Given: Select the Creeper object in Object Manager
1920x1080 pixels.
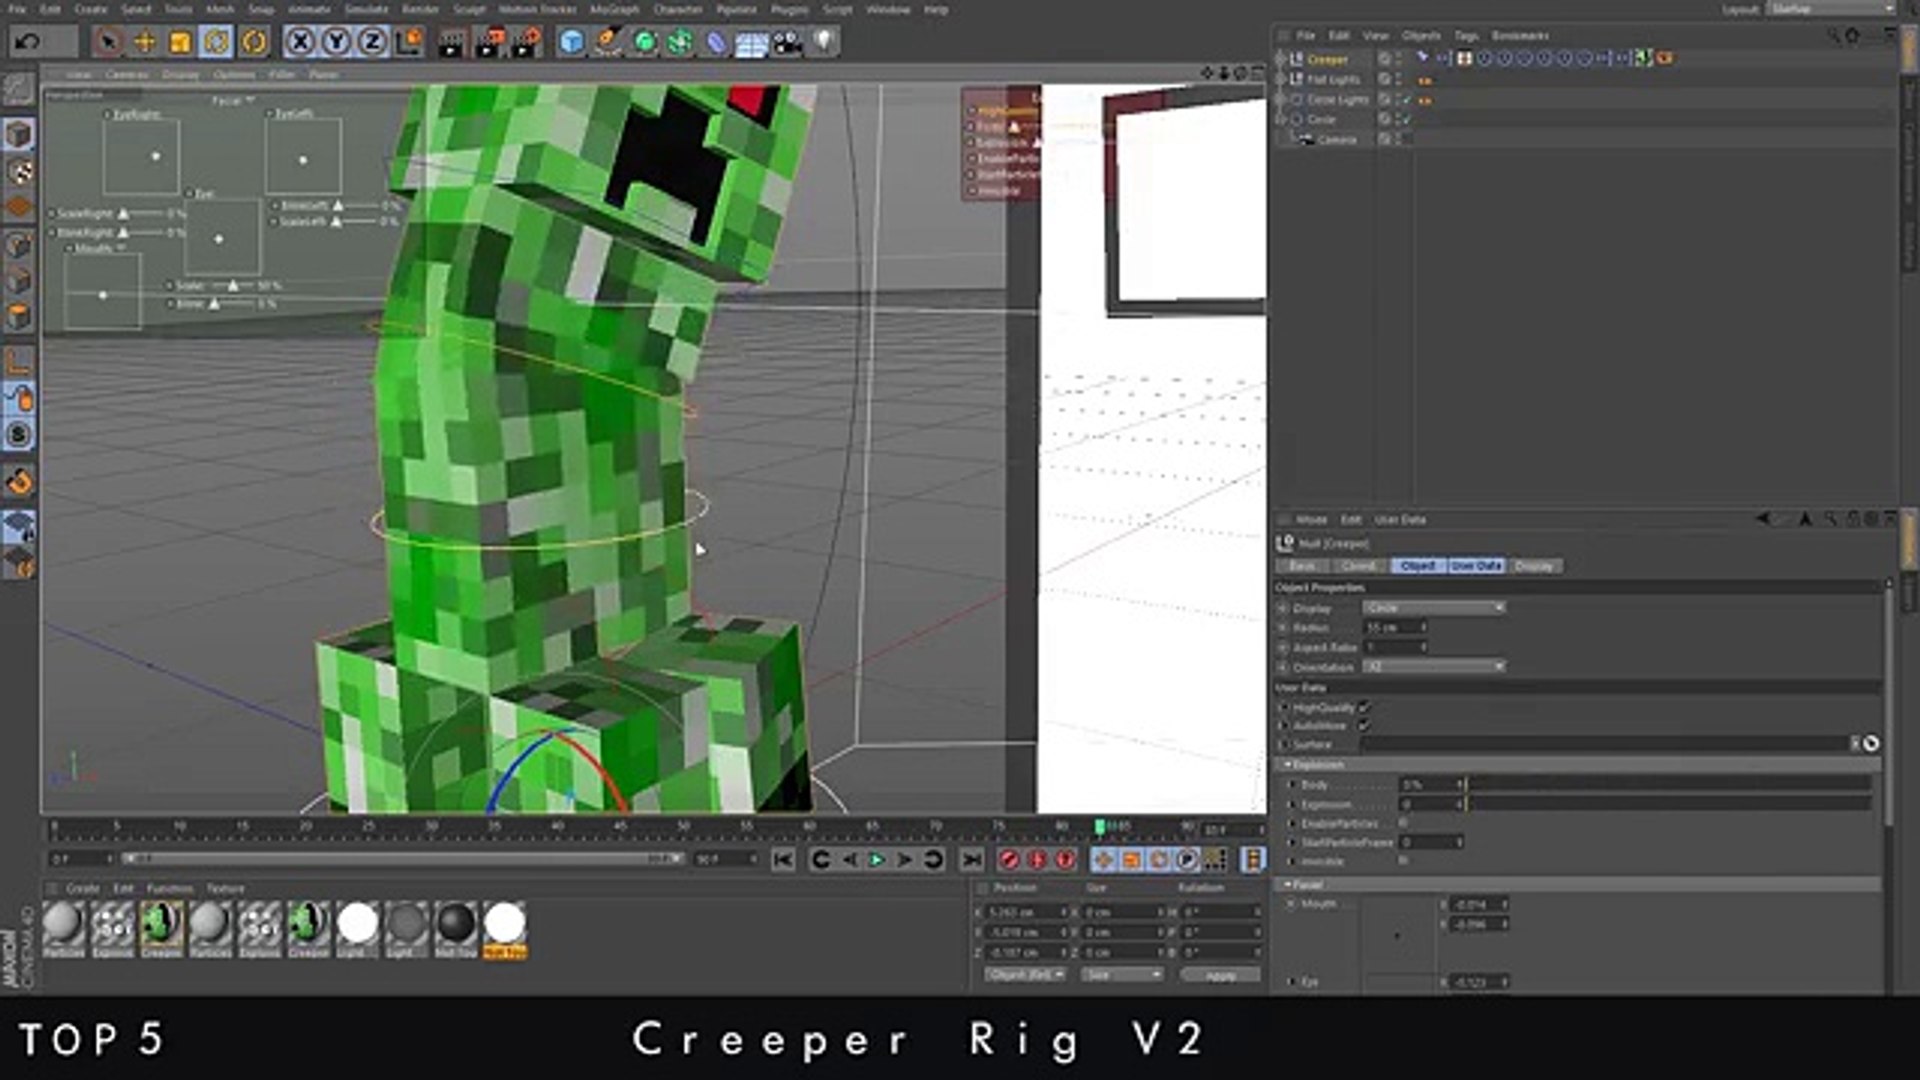Looking at the screenshot, I should click(1327, 59).
